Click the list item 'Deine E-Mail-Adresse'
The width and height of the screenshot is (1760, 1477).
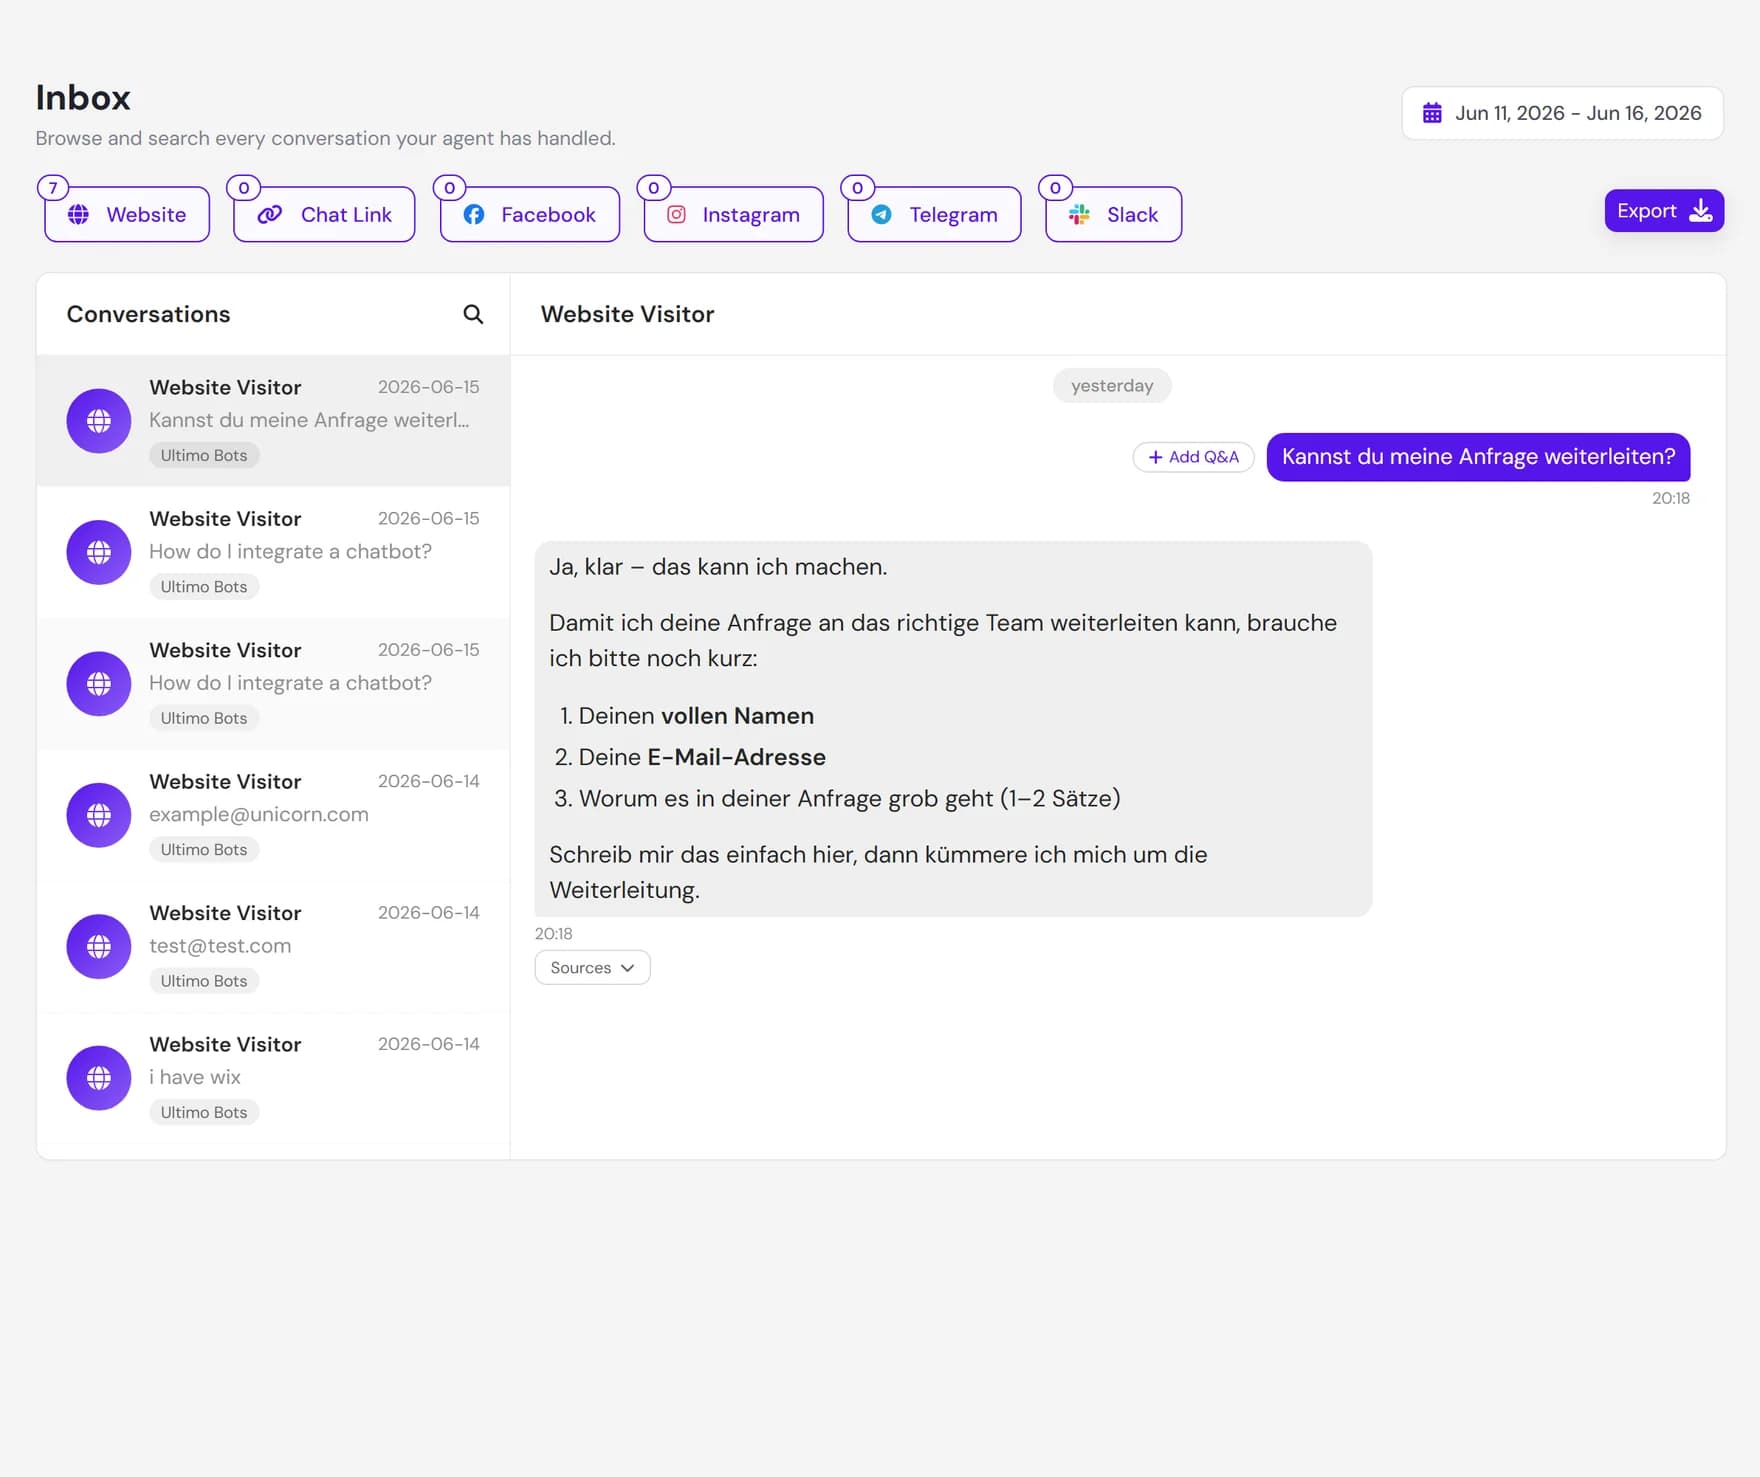[x=702, y=757]
